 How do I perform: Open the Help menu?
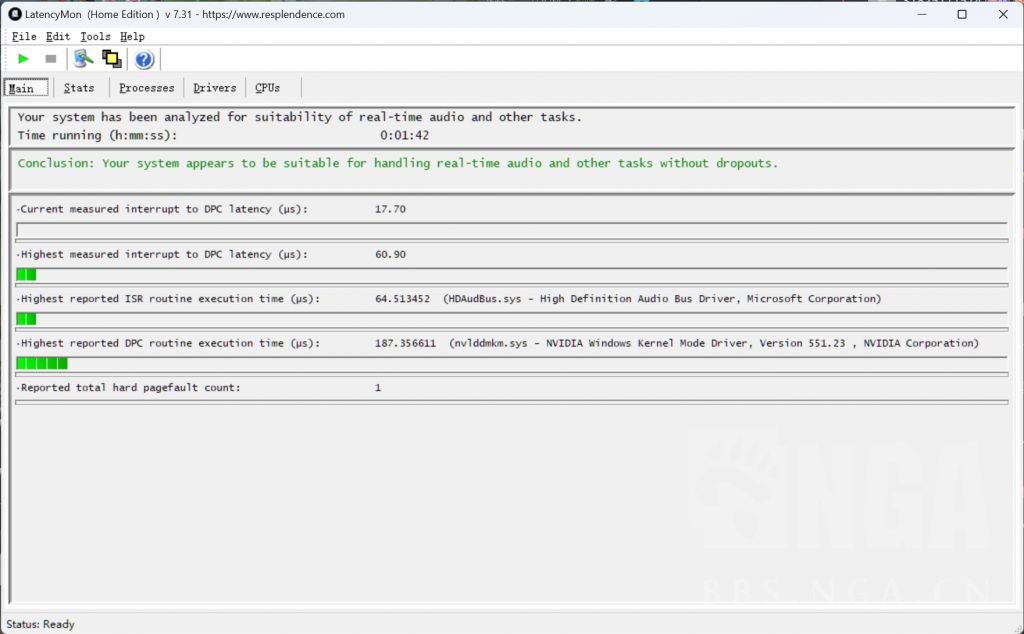click(132, 37)
